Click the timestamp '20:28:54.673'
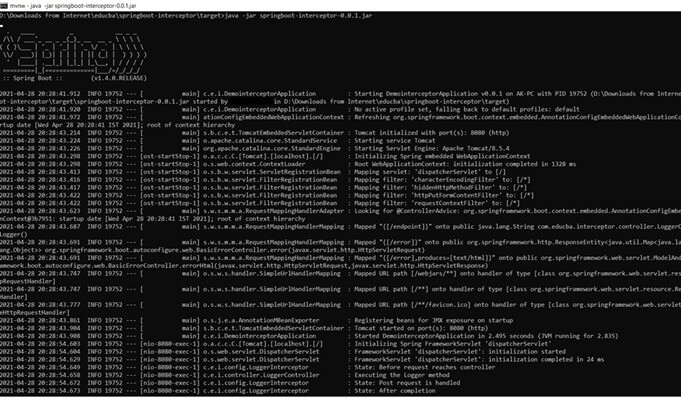 click(58, 391)
